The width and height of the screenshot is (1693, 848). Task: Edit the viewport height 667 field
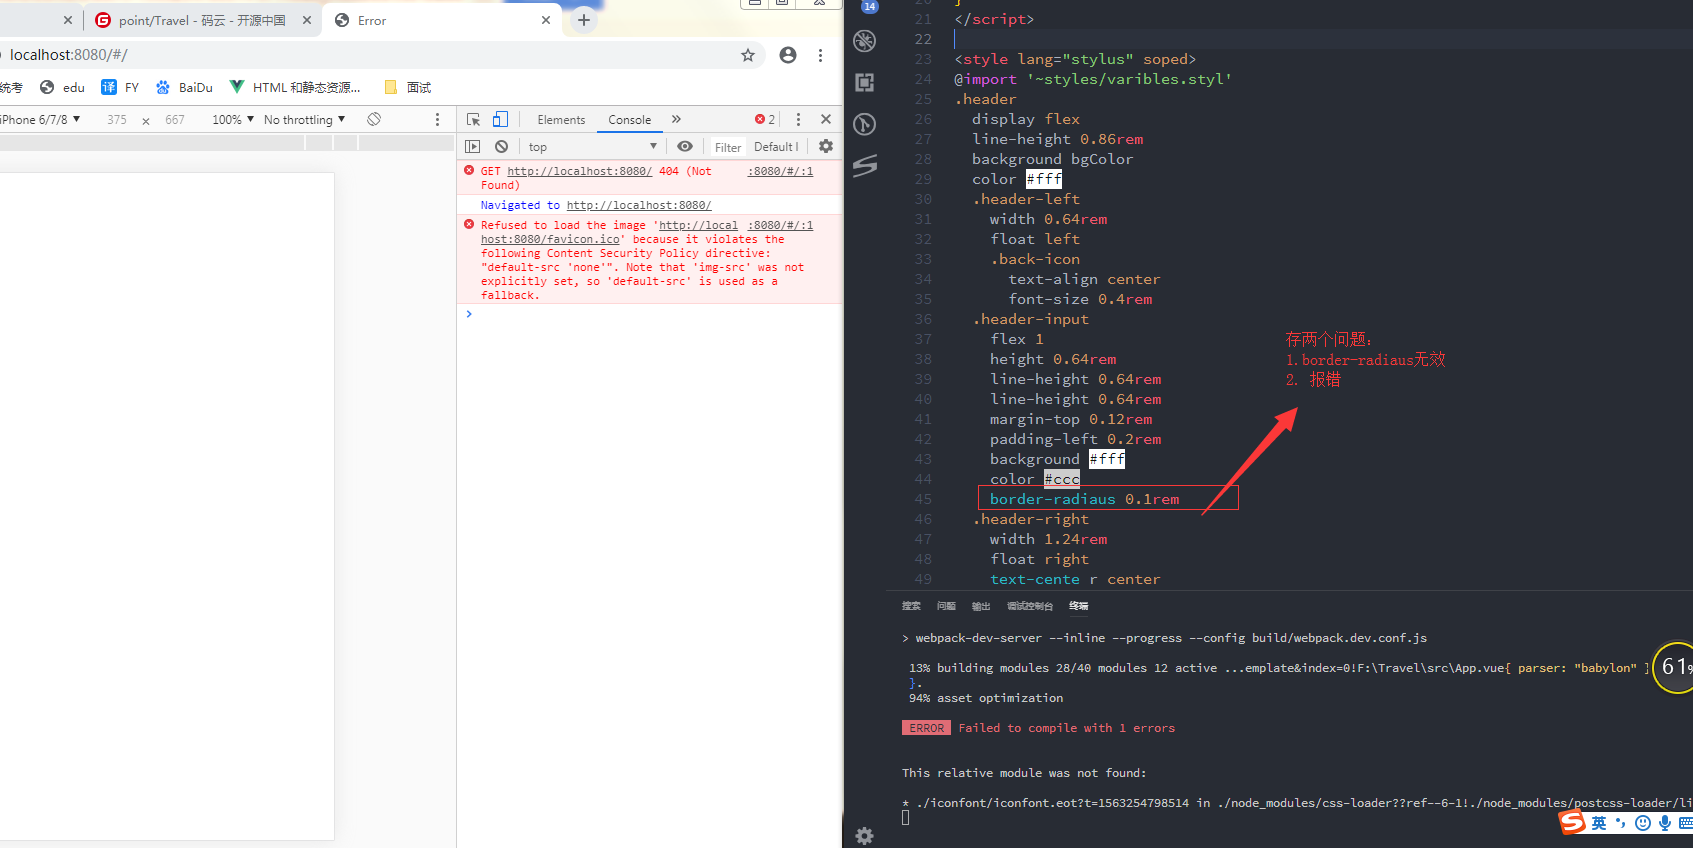[175, 120]
